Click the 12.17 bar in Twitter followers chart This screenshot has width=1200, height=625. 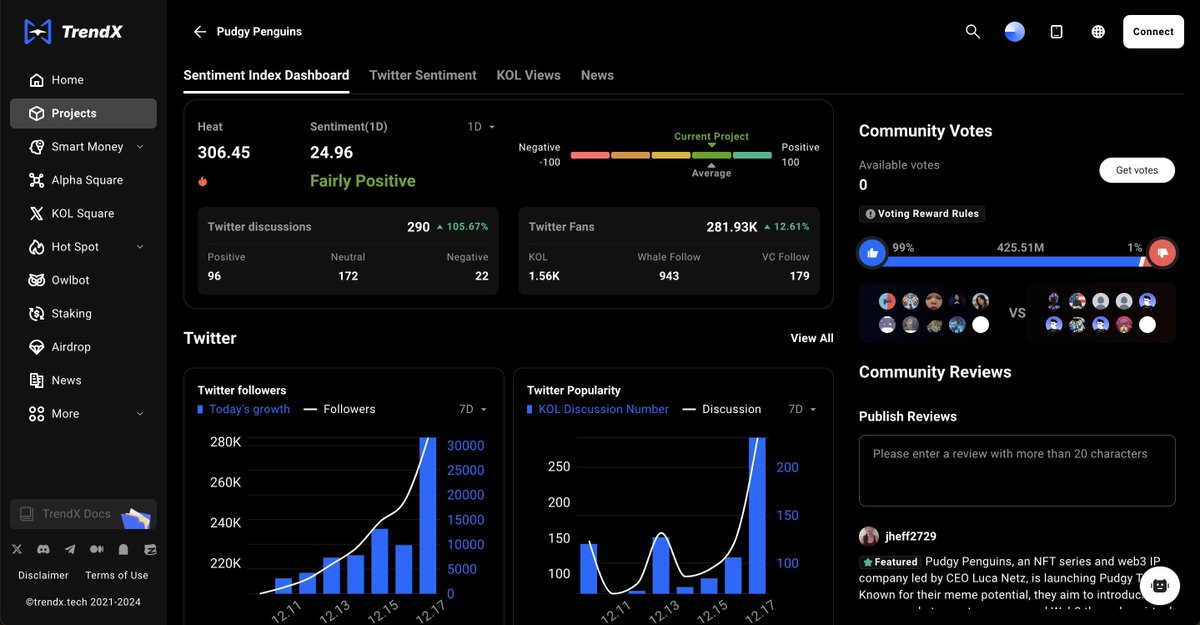pos(428,516)
